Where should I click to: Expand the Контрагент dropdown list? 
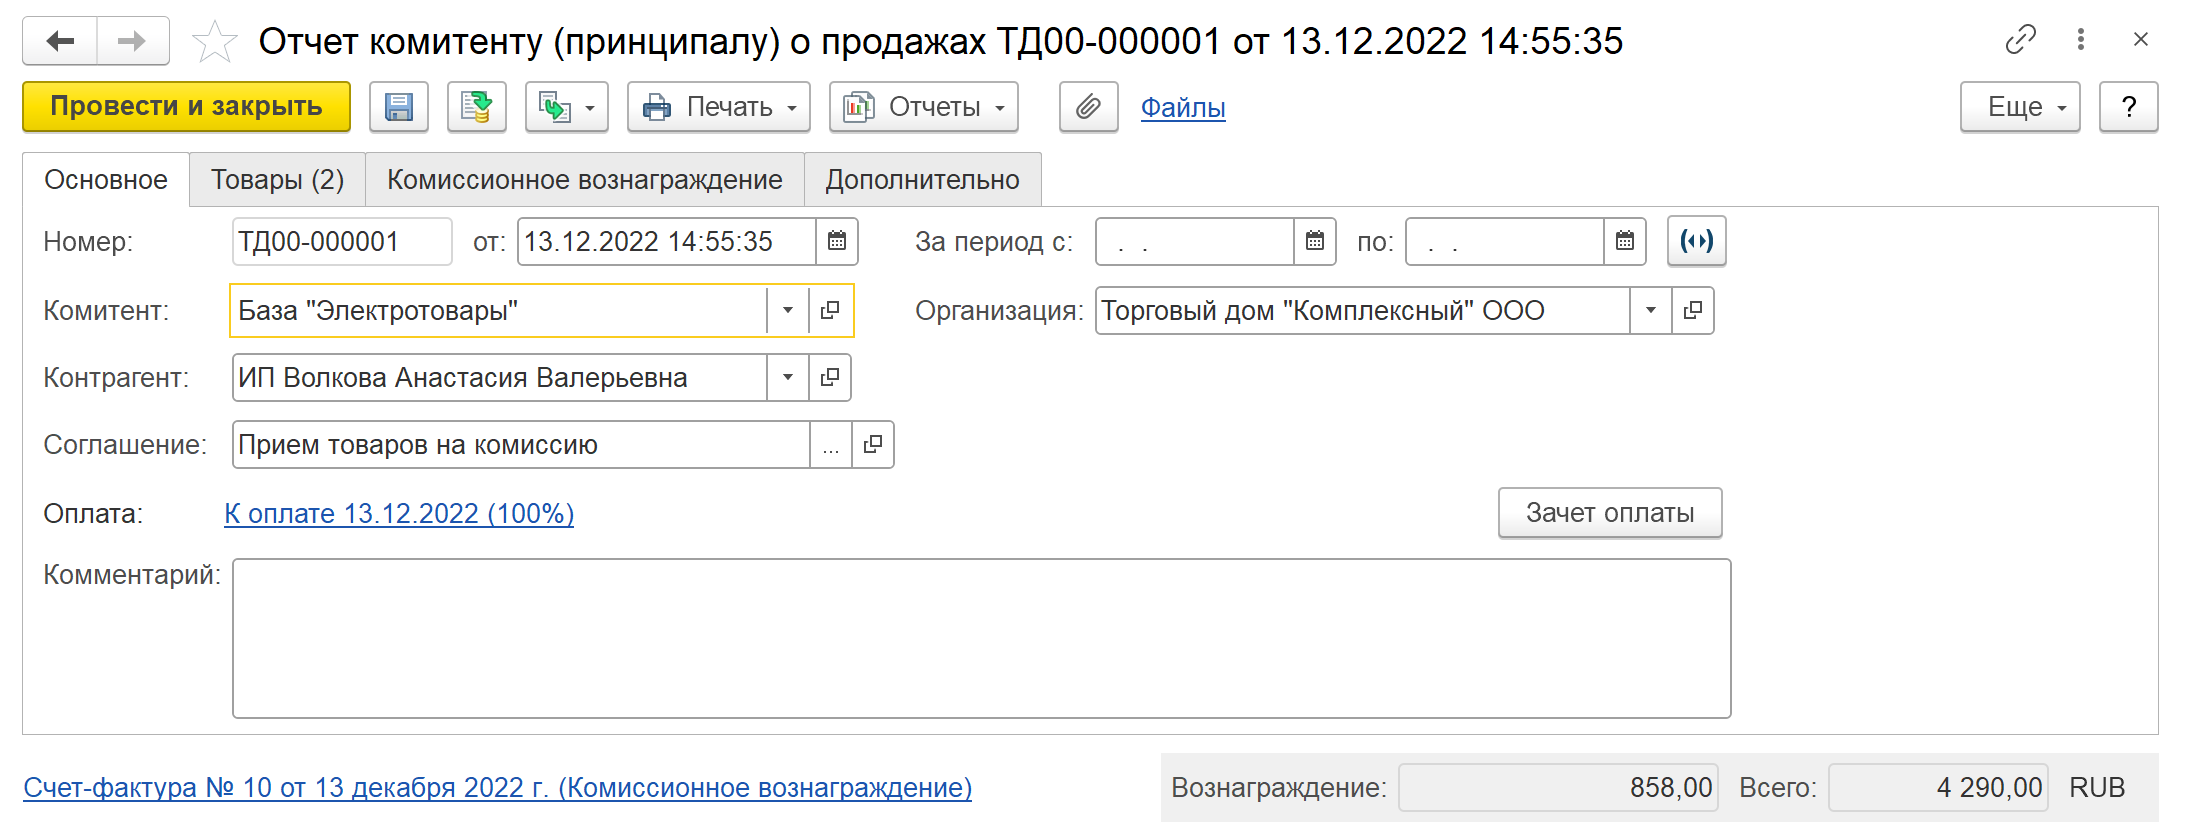[788, 377]
